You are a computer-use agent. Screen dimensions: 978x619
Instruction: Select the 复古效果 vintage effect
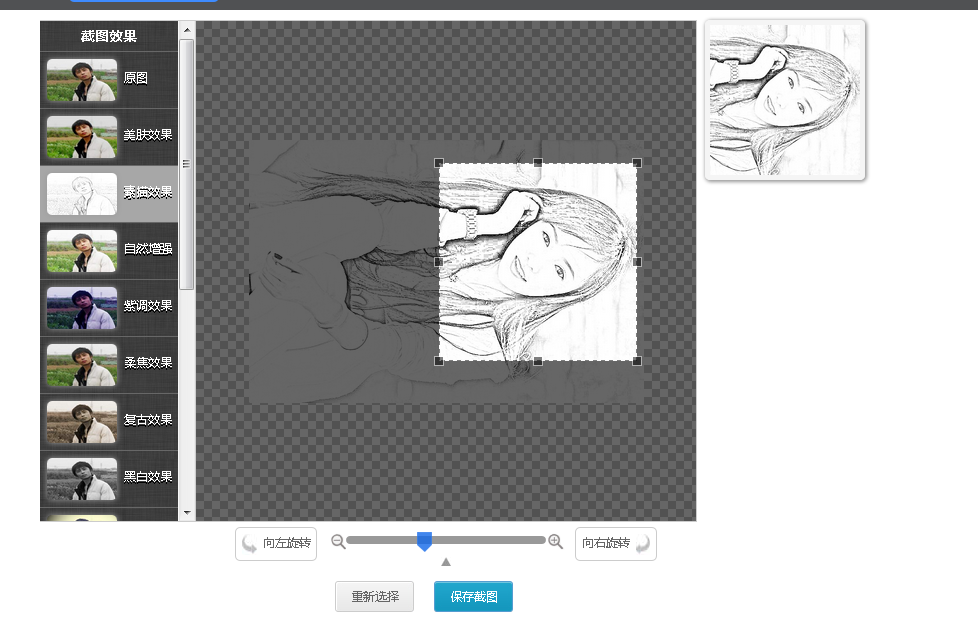coord(109,421)
